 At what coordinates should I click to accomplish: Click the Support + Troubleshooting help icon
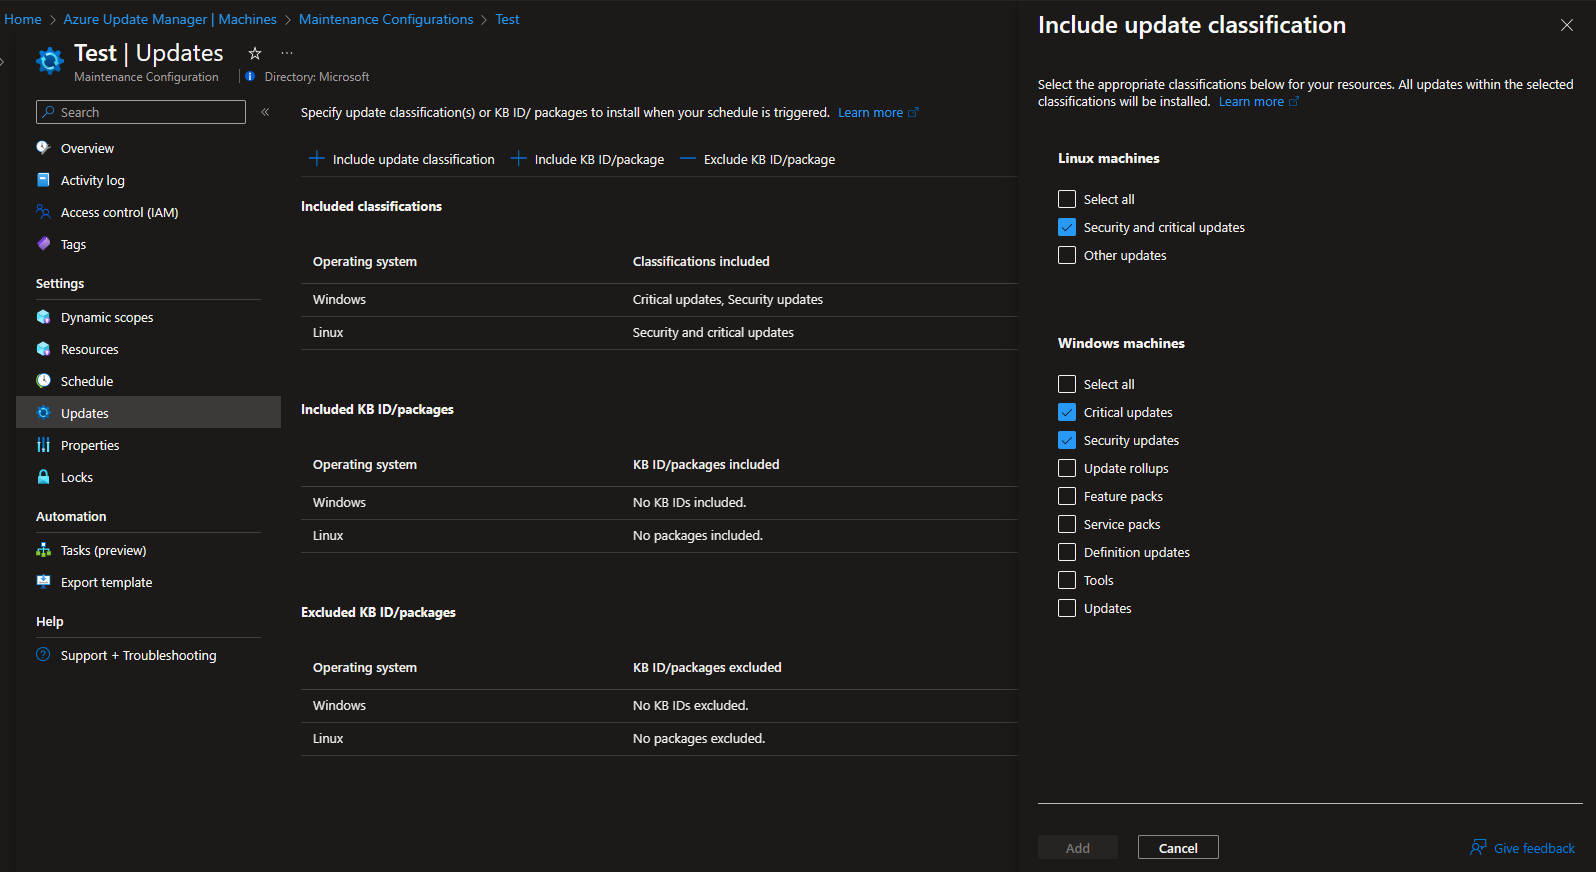tap(43, 655)
